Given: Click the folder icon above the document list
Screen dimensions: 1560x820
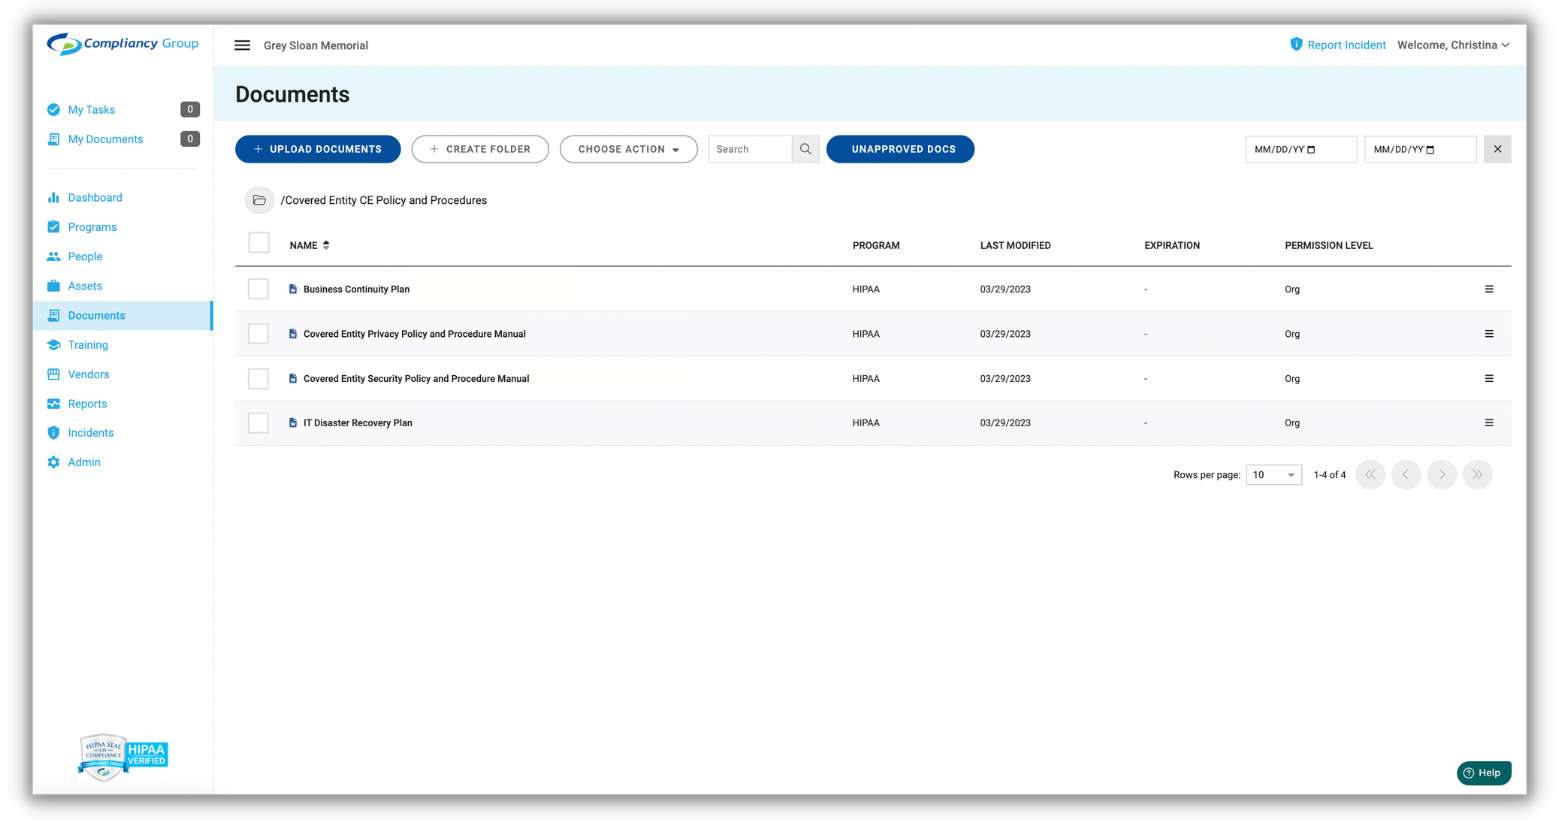Looking at the screenshot, I should [x=259, y=200].
